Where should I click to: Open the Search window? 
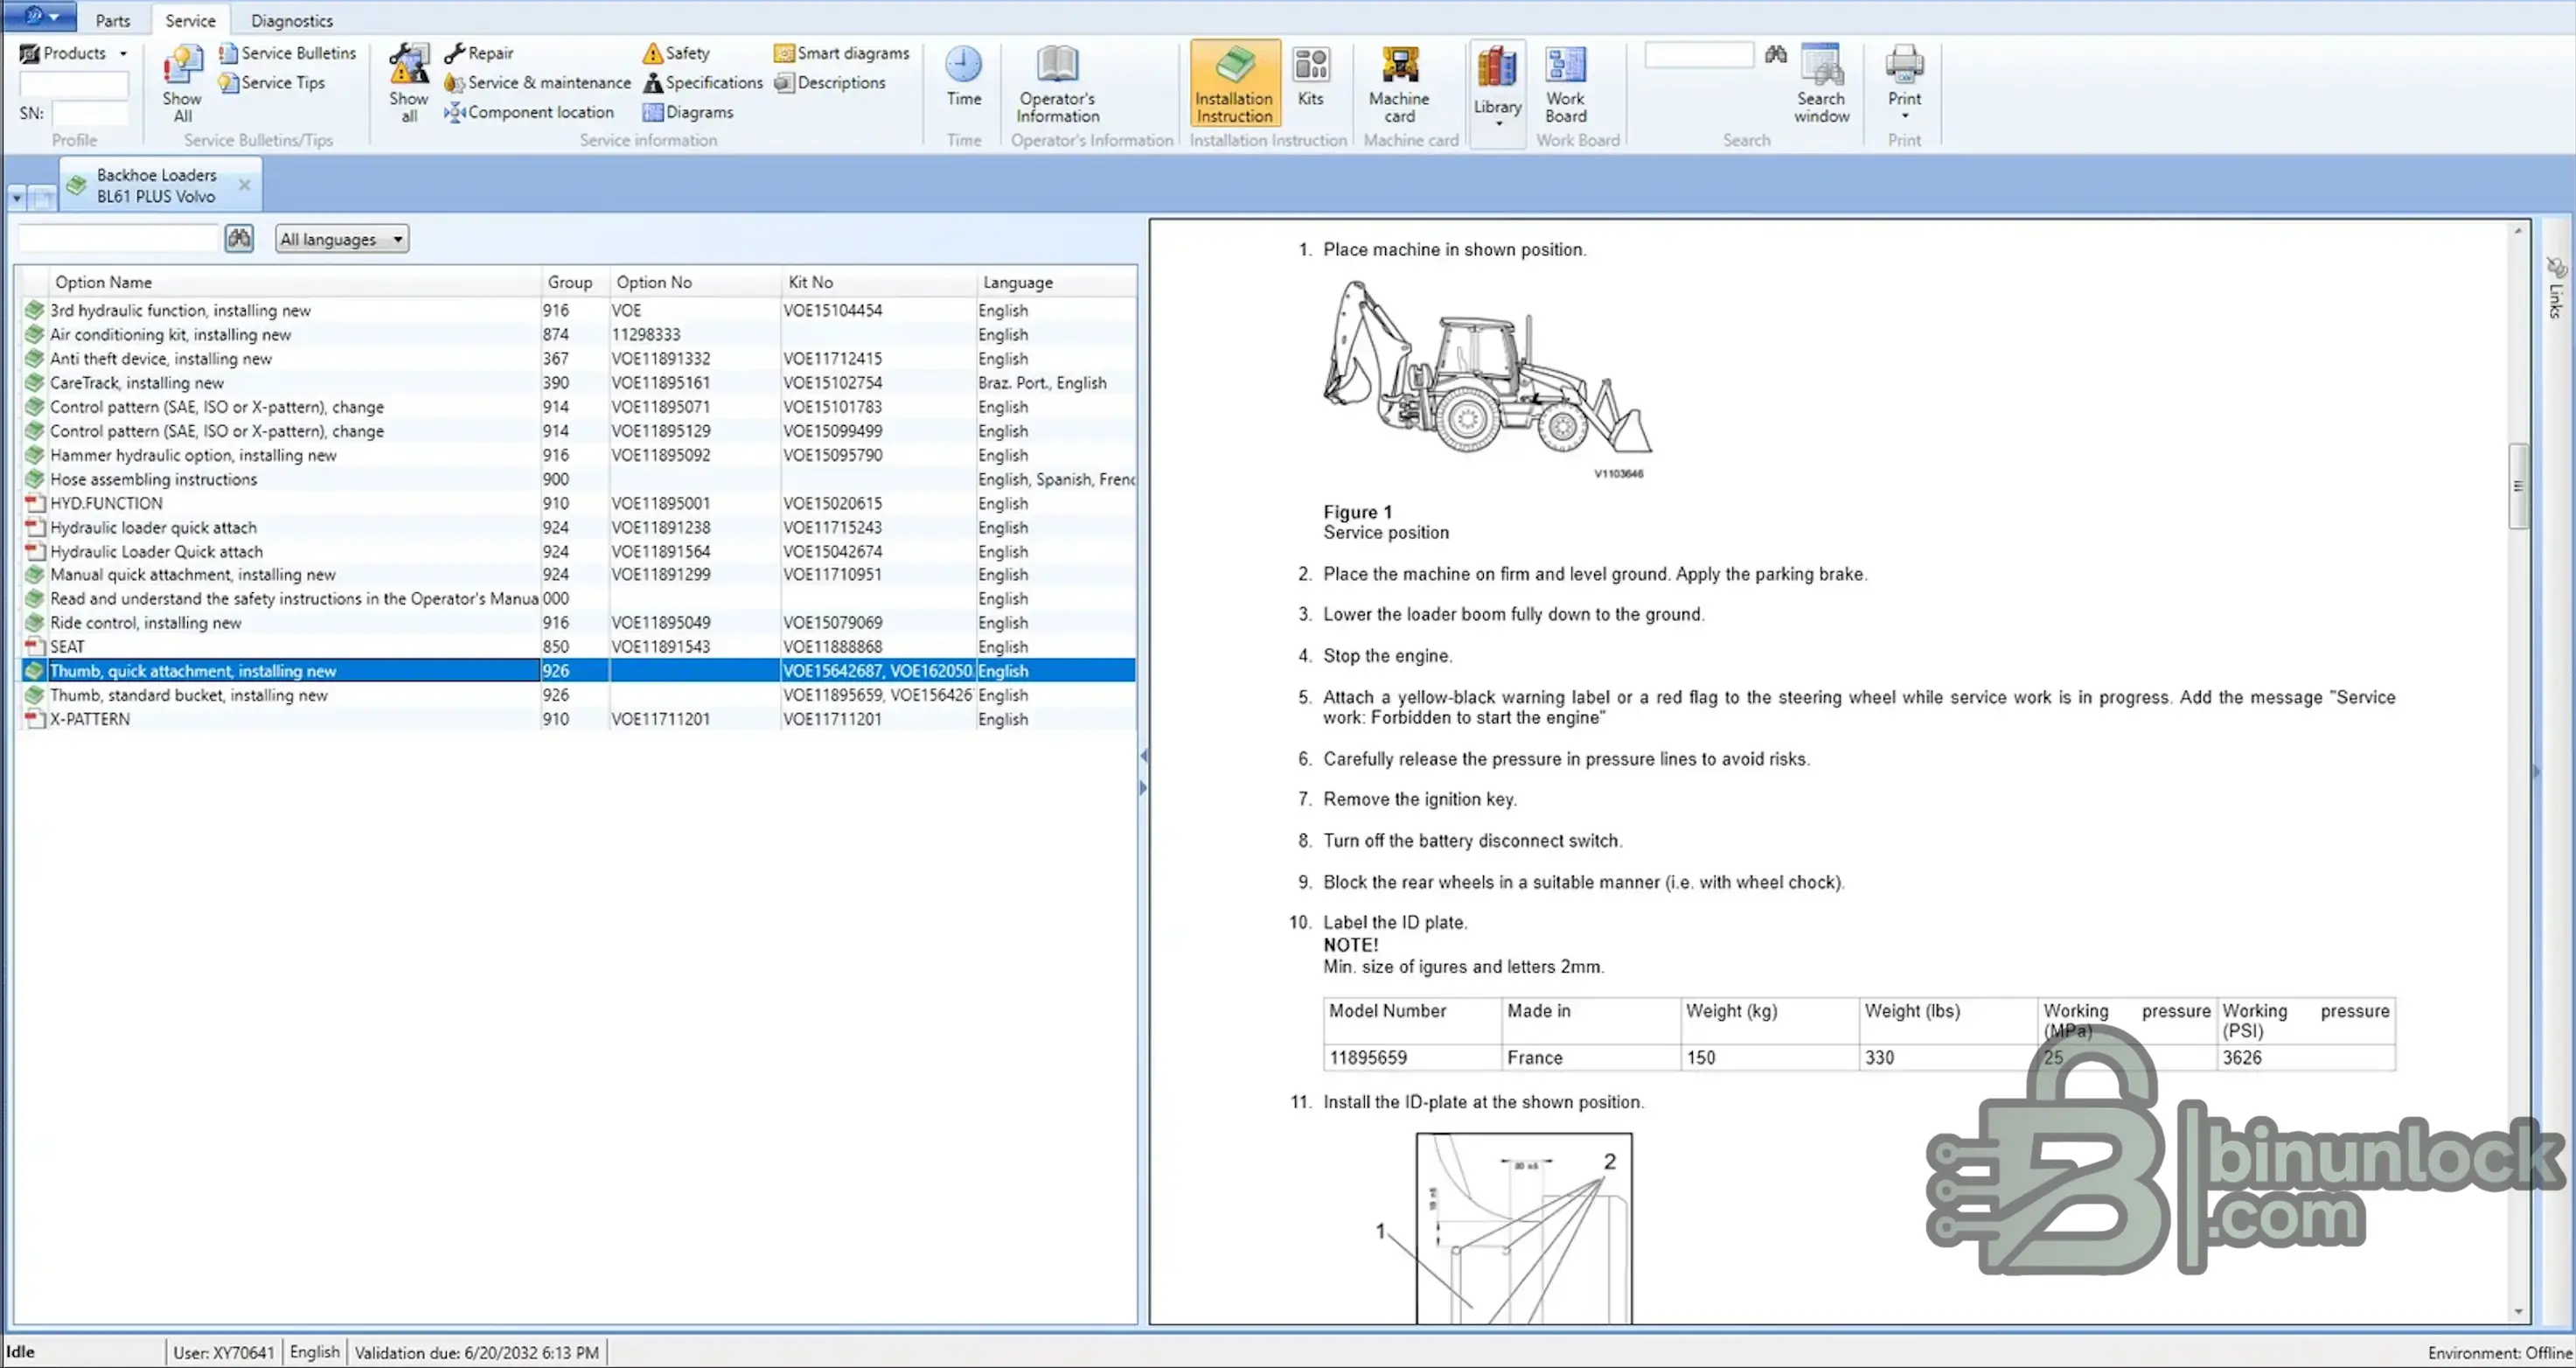(x=1822, y=84)
